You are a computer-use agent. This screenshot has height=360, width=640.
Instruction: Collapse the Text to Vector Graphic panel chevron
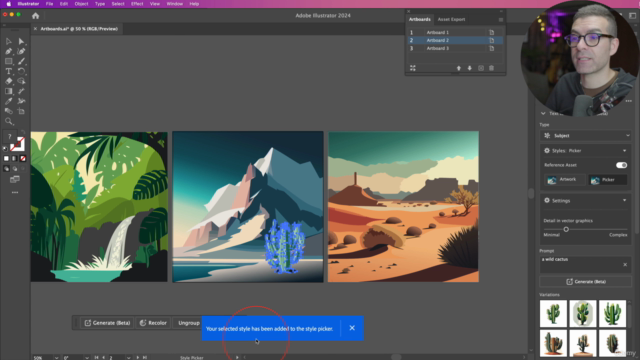[x=543, y=113]
